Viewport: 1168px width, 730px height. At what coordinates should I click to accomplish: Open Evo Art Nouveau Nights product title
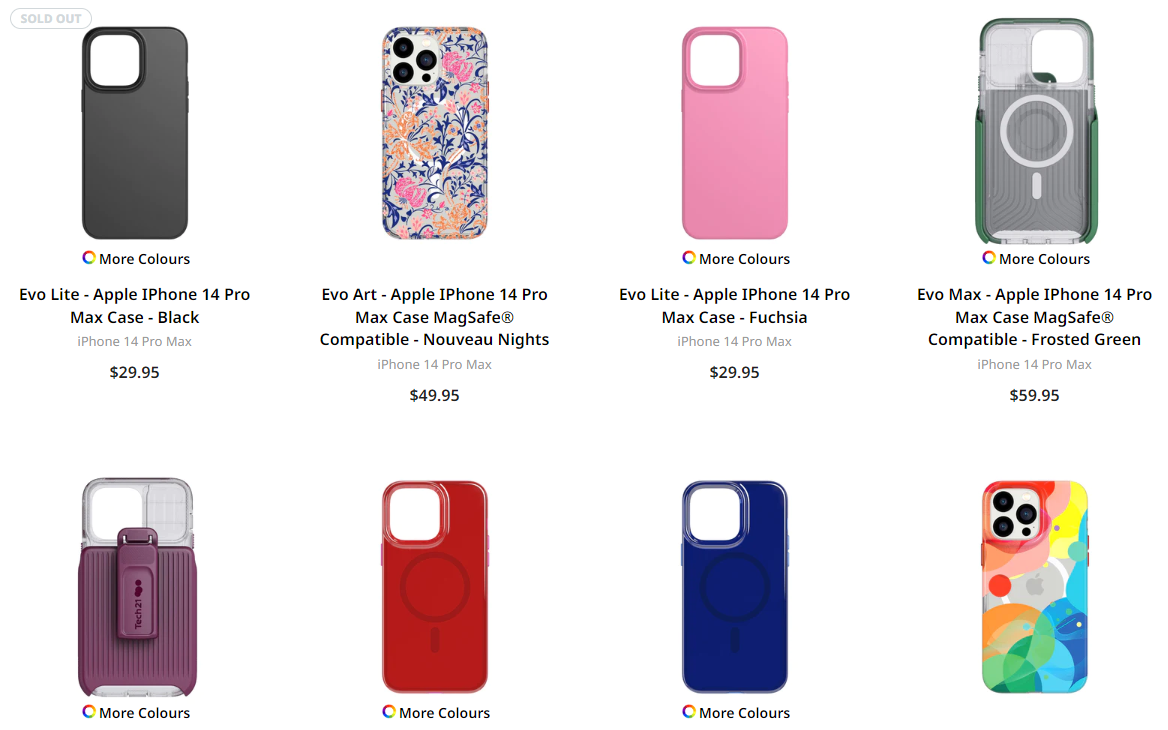click(x=434, y=317)
